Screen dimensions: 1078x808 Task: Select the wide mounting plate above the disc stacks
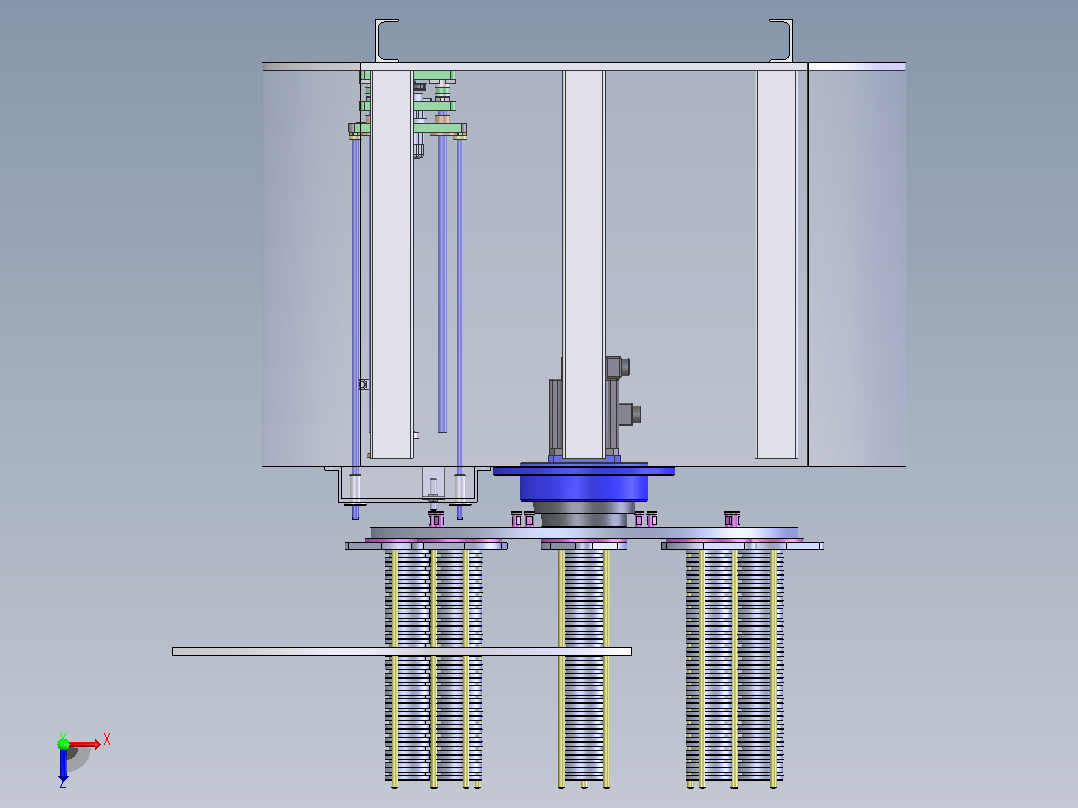click(584, 533)
